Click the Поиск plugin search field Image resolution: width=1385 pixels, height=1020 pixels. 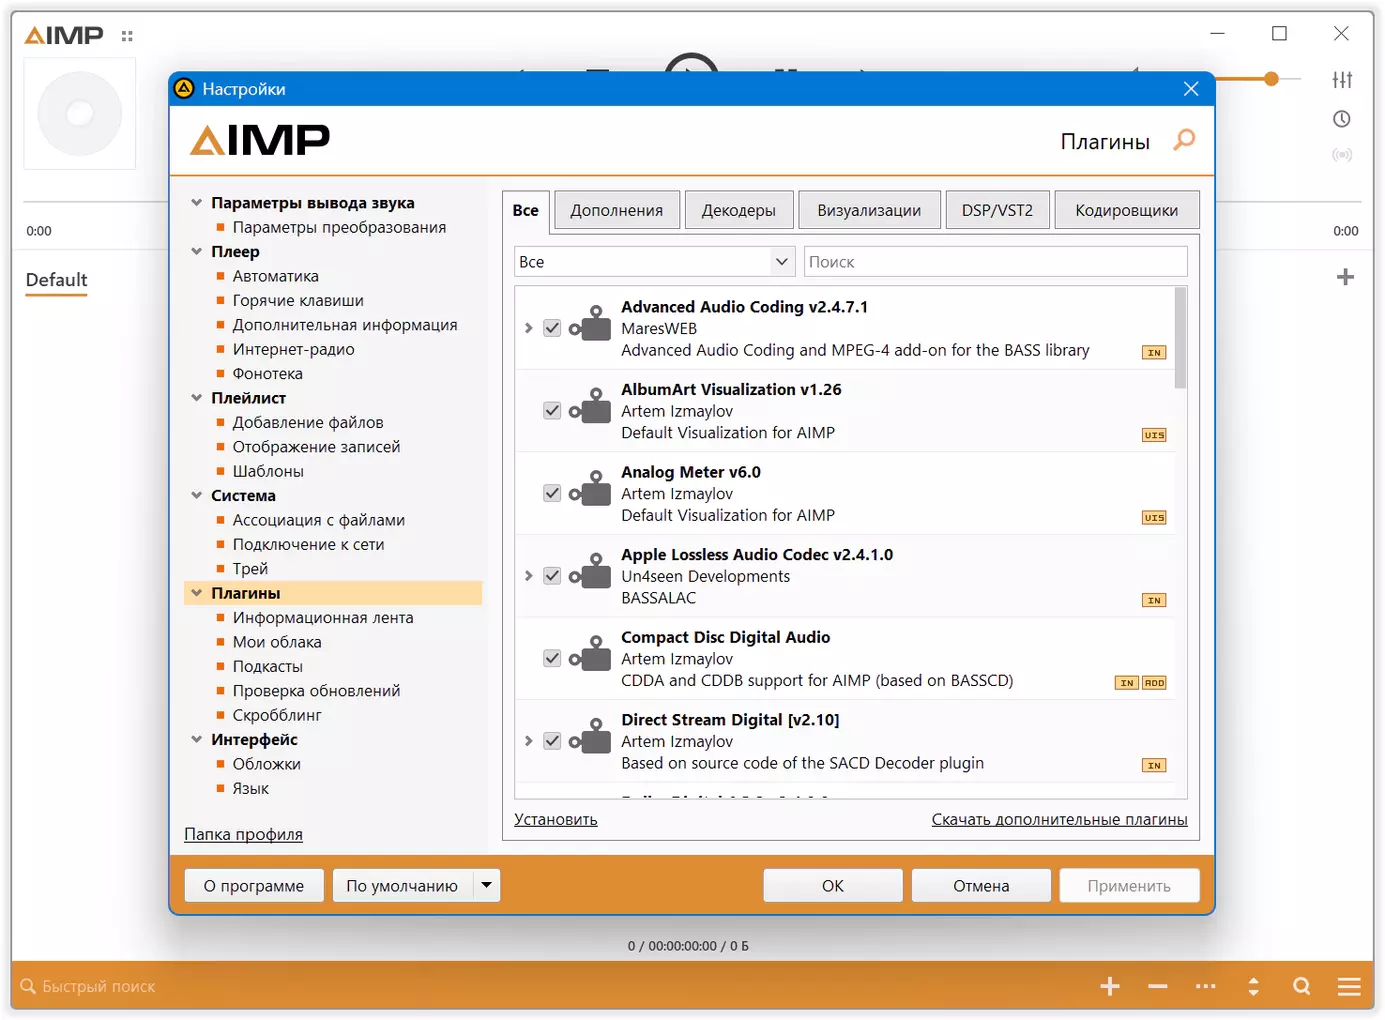[x=995, y=262]
